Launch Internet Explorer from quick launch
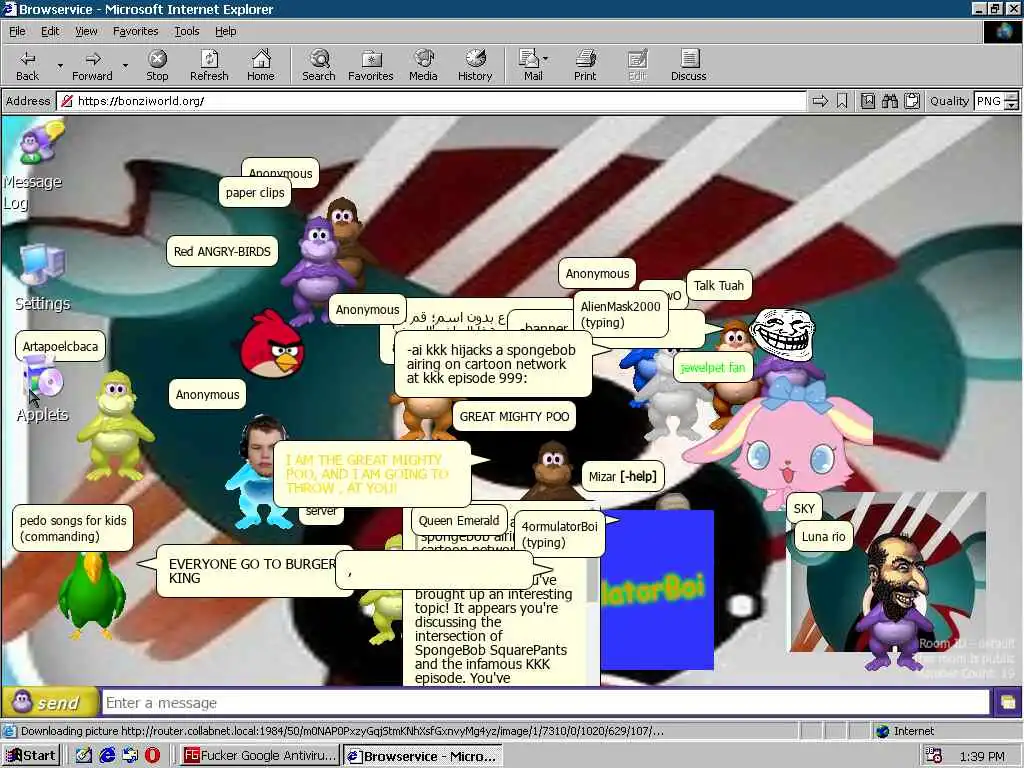This screenshot has width=1024, height=768. click(107, 756)
